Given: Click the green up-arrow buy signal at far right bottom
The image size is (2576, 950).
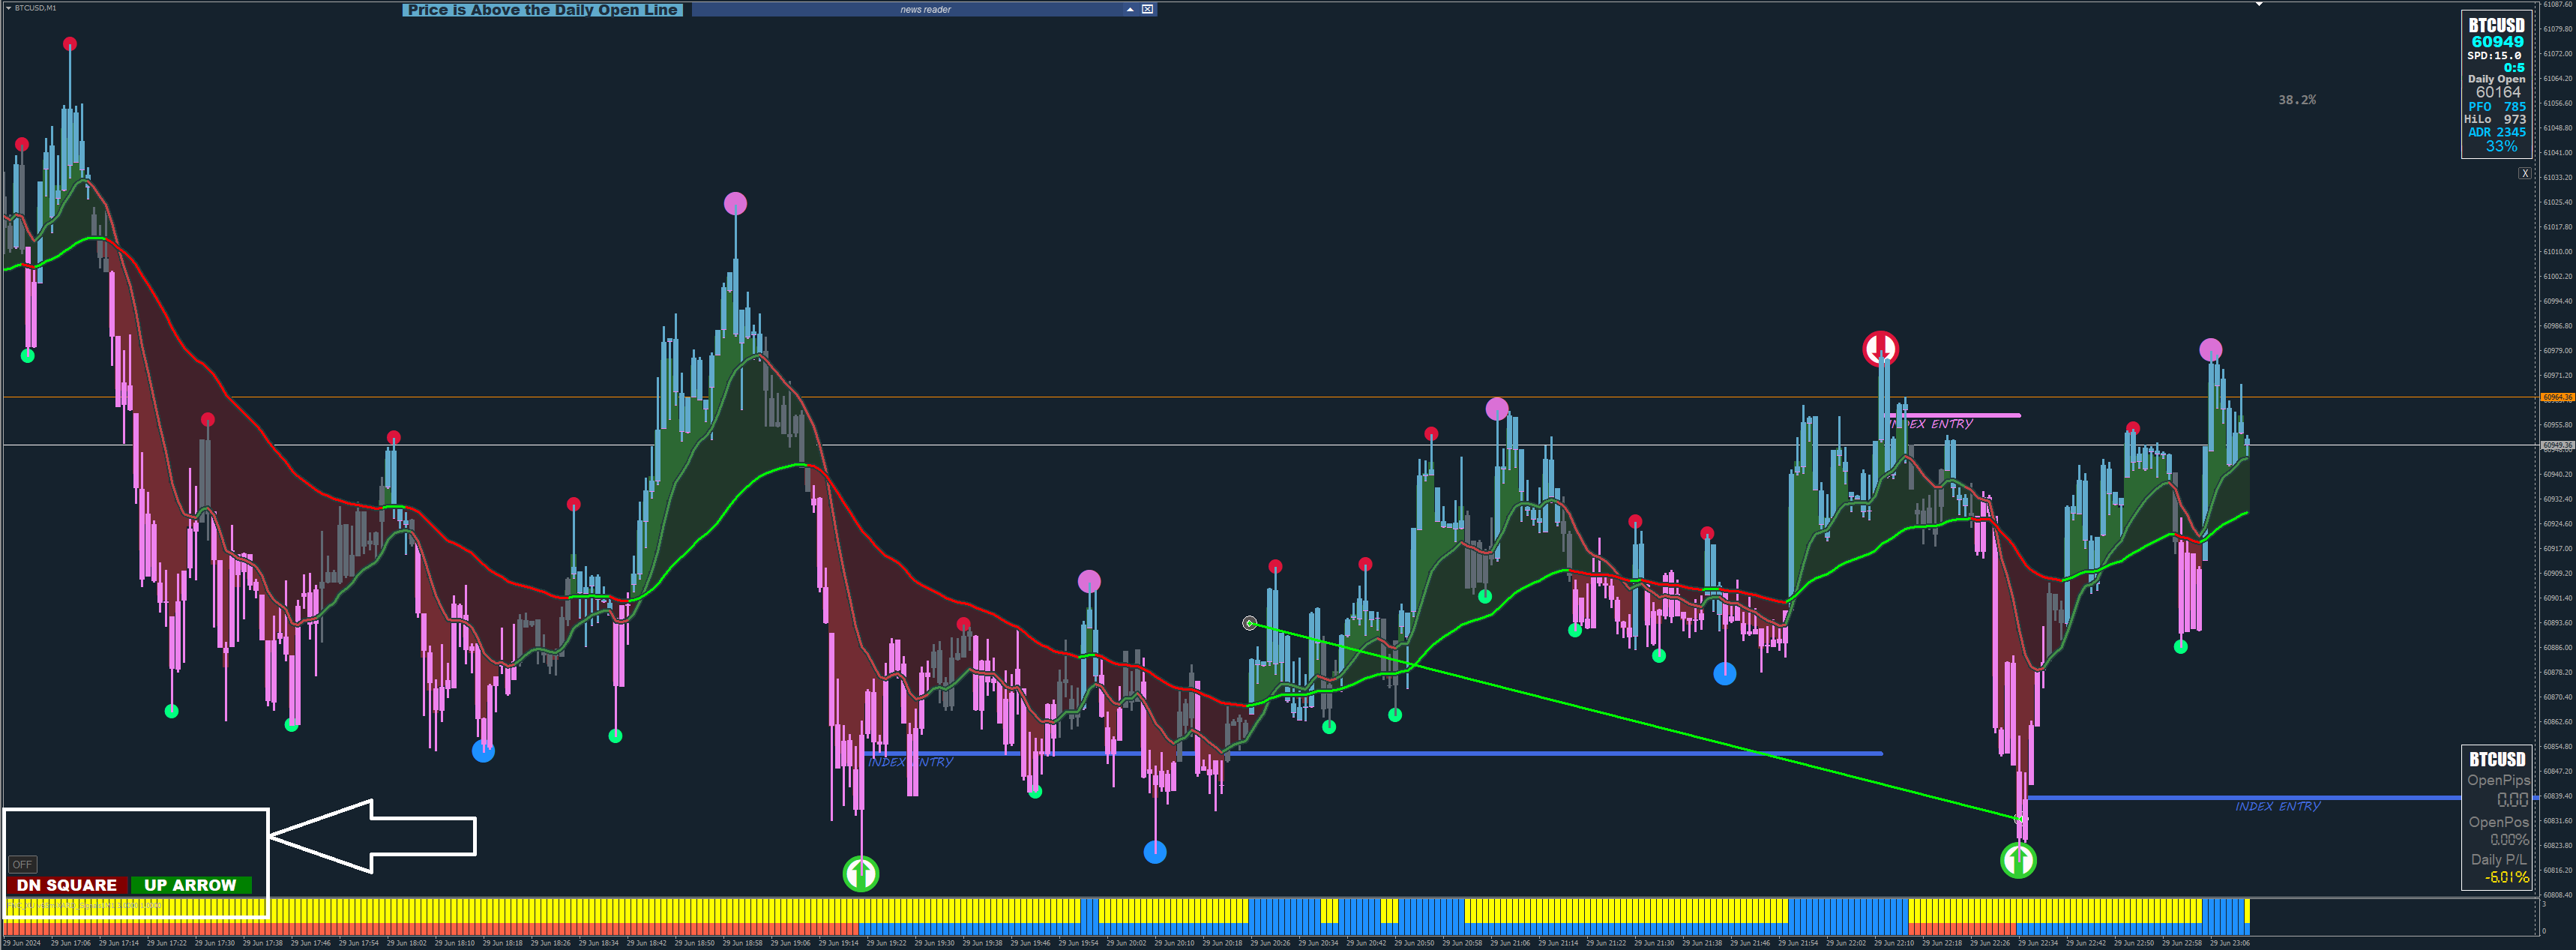Looking at the screenshot, I should tap(2018, 860).
